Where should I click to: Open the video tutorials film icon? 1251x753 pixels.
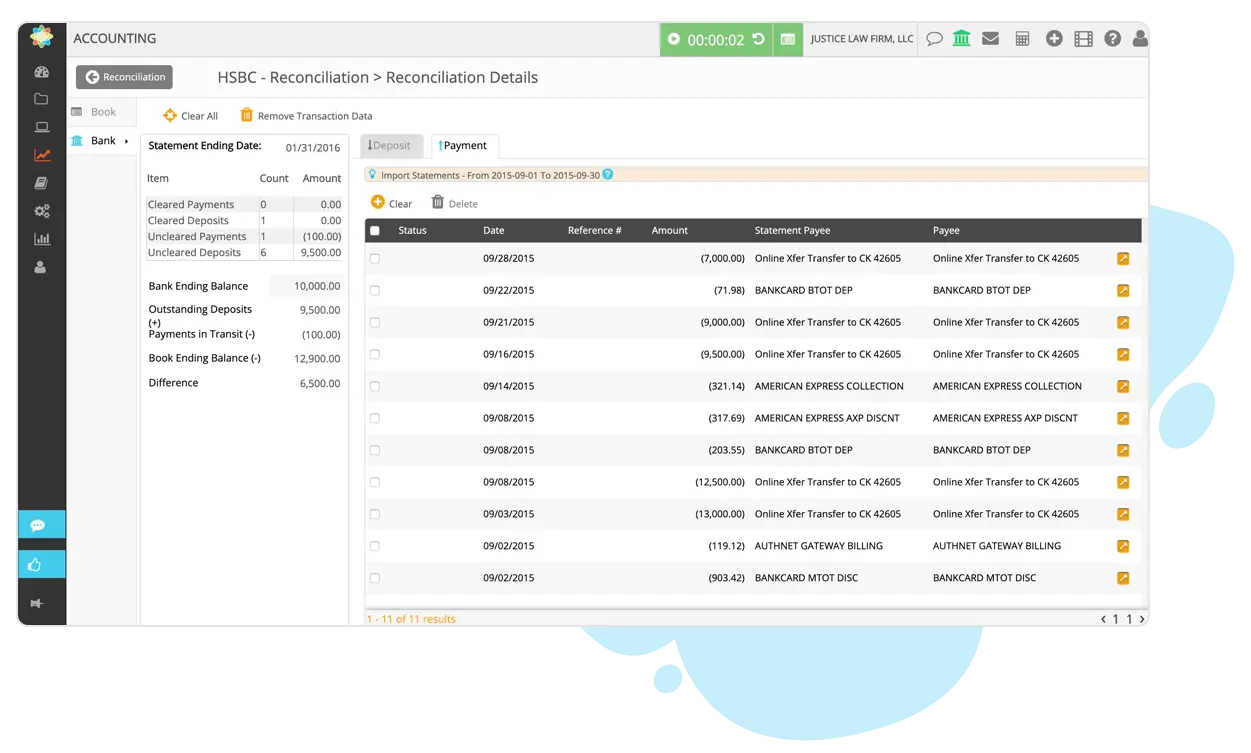pos(1083,39)
